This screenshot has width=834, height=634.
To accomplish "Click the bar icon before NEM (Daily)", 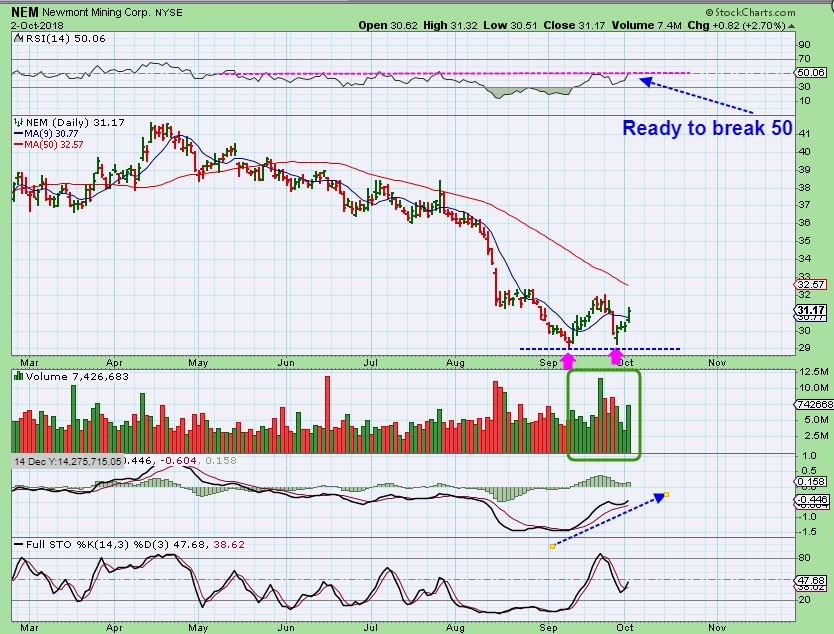I will click(x=18, y=122).
